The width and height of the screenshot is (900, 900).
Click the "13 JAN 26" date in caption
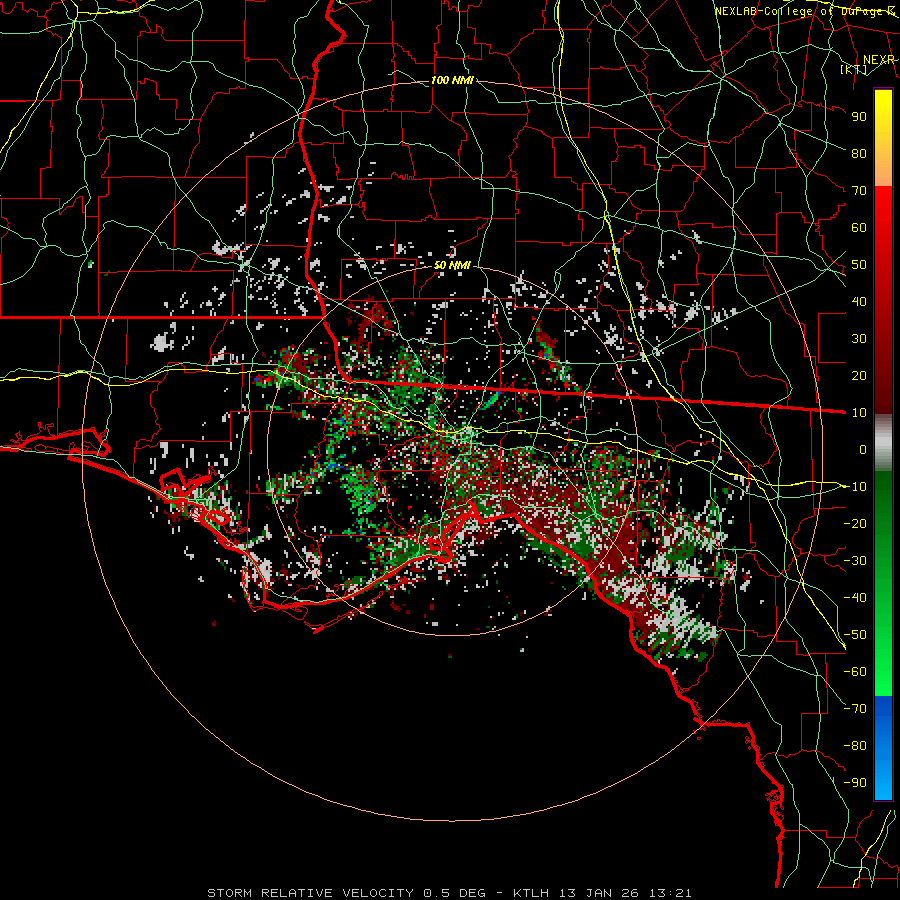599,893
